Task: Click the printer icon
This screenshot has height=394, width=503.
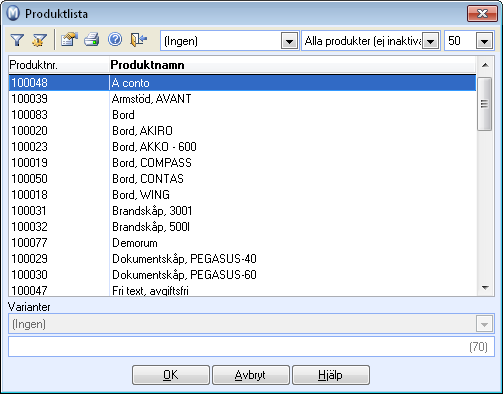Action: (x=92, y=40)
